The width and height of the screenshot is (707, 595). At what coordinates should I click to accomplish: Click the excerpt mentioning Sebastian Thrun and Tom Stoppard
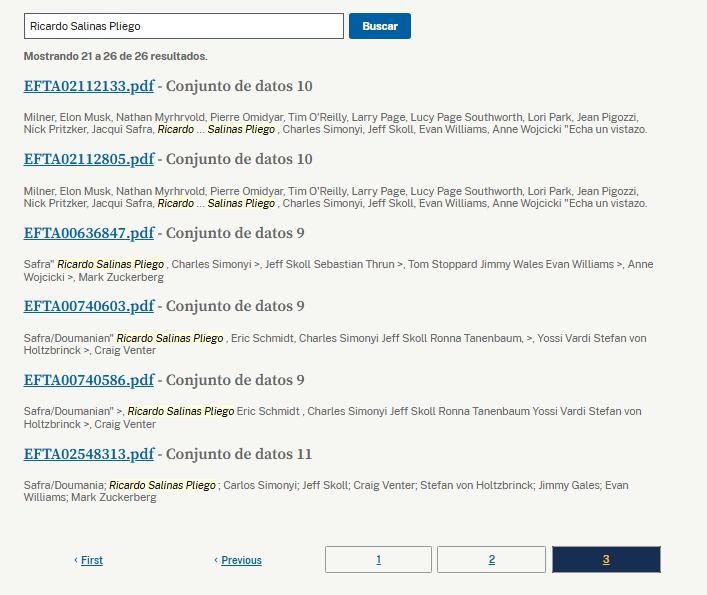(x=339, y=270)
